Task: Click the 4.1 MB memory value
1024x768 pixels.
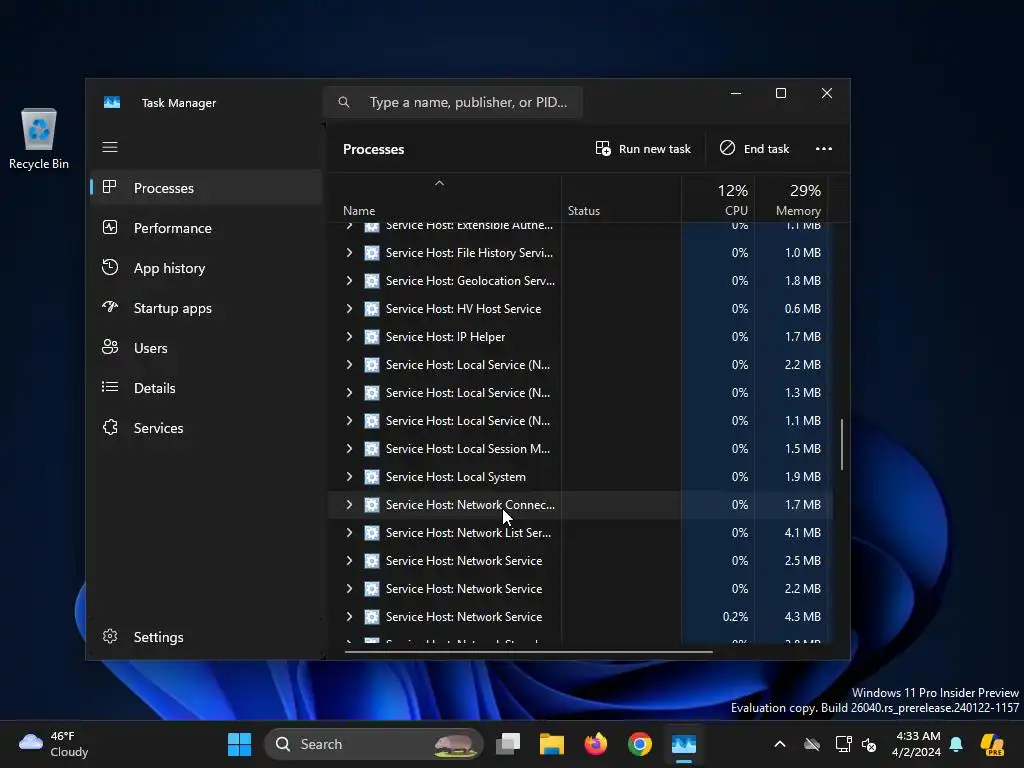Action: (x=803, y=533)
